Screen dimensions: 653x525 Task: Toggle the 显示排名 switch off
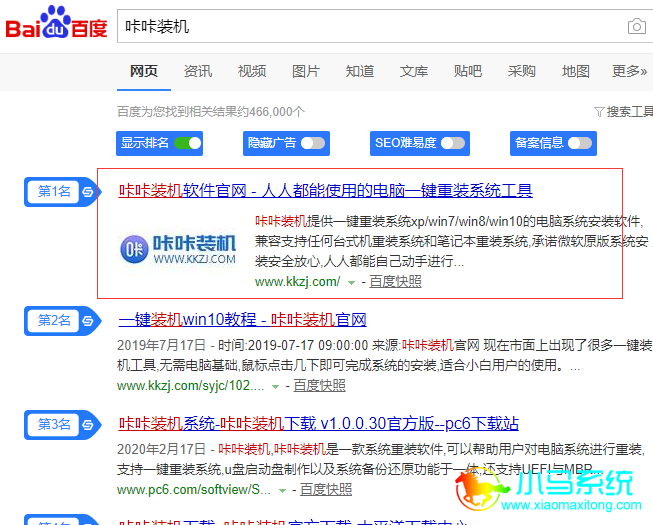coord(188,143)
